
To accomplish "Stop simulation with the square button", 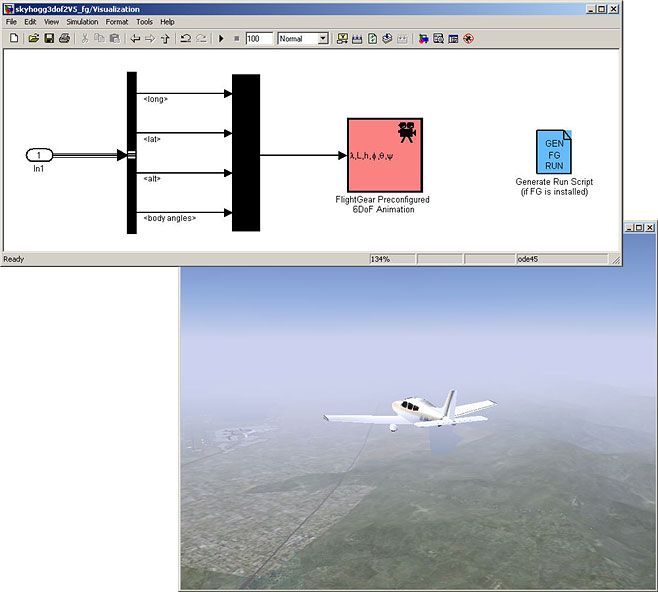I will [x=236, y=39].
